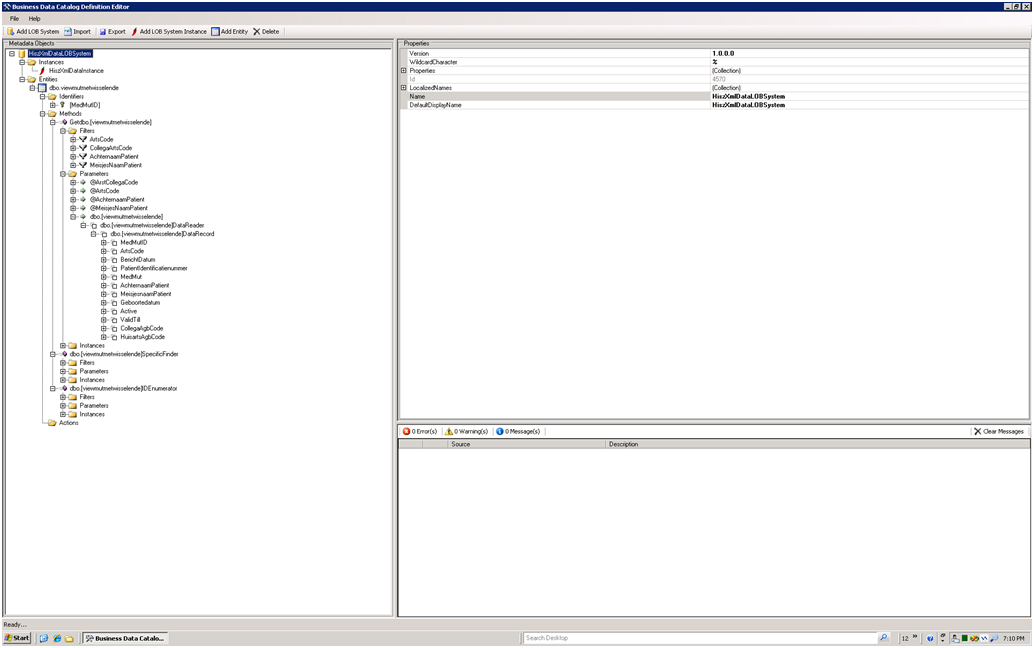Click the blue help icon in taskbar

coord(930,638)
